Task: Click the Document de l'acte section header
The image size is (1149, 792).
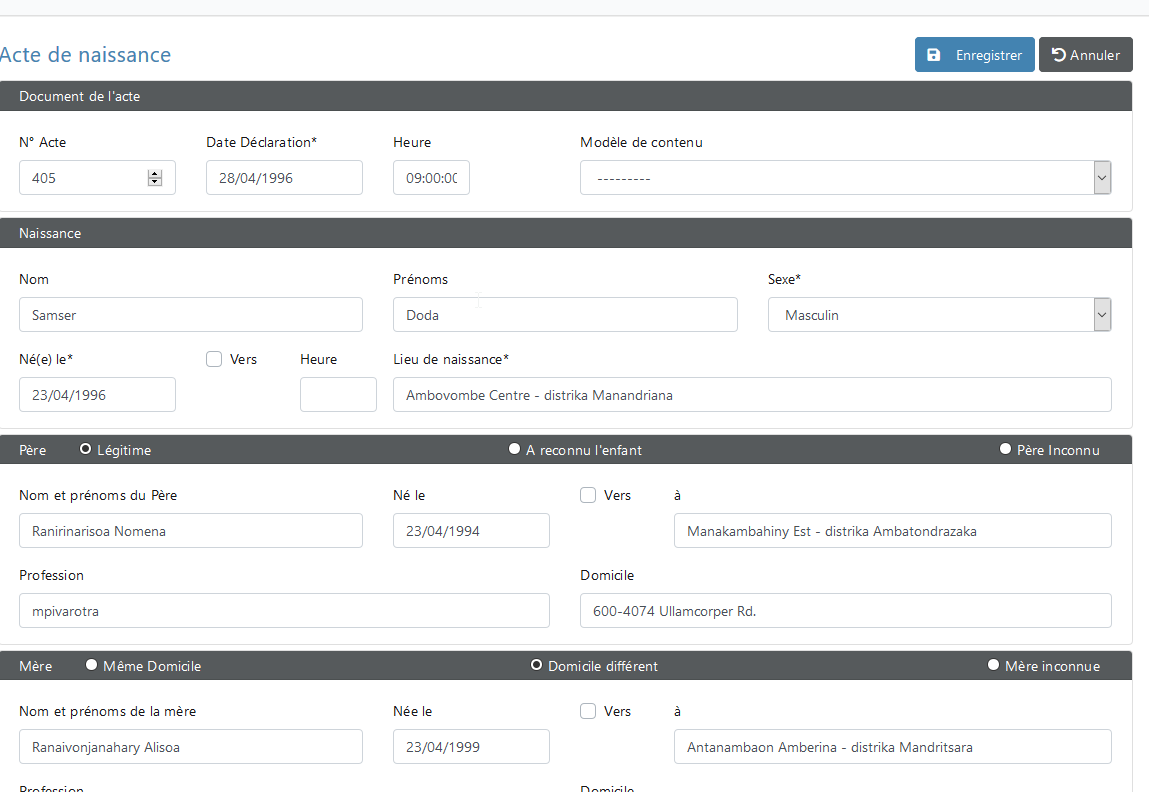Action: [x=566, y=96]
